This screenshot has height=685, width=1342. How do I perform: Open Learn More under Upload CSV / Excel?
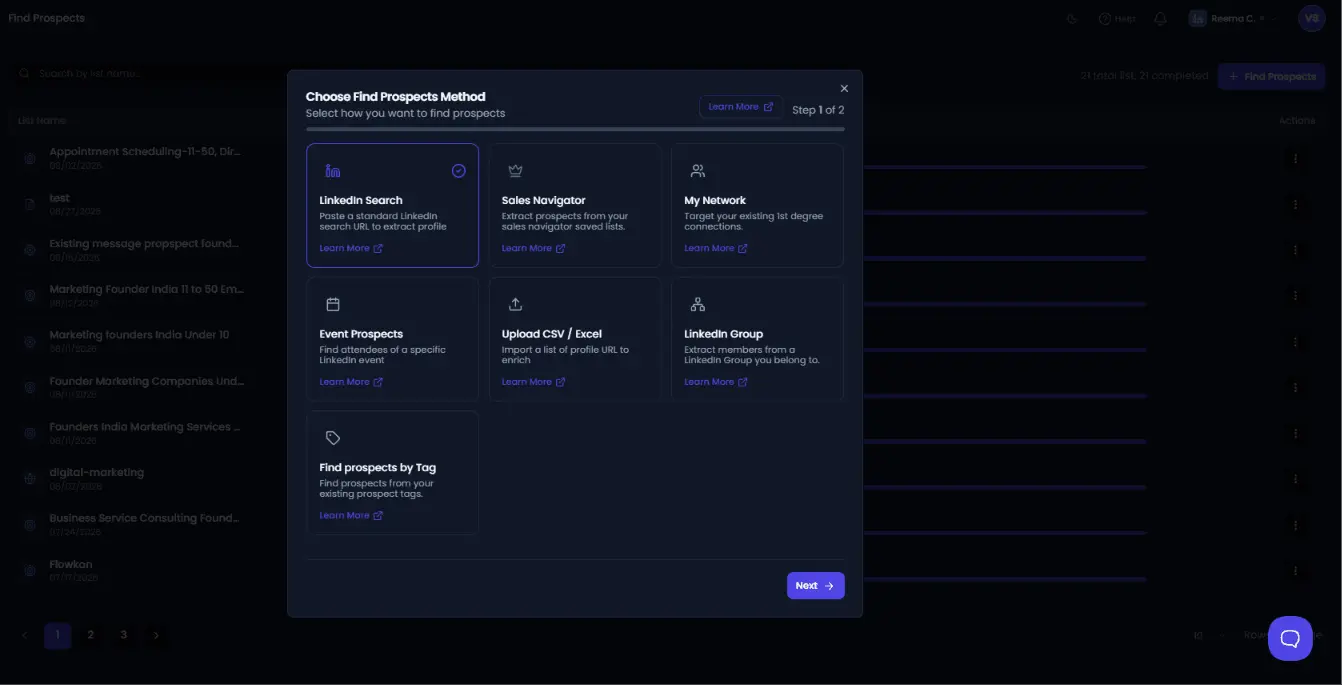point(533,382)
